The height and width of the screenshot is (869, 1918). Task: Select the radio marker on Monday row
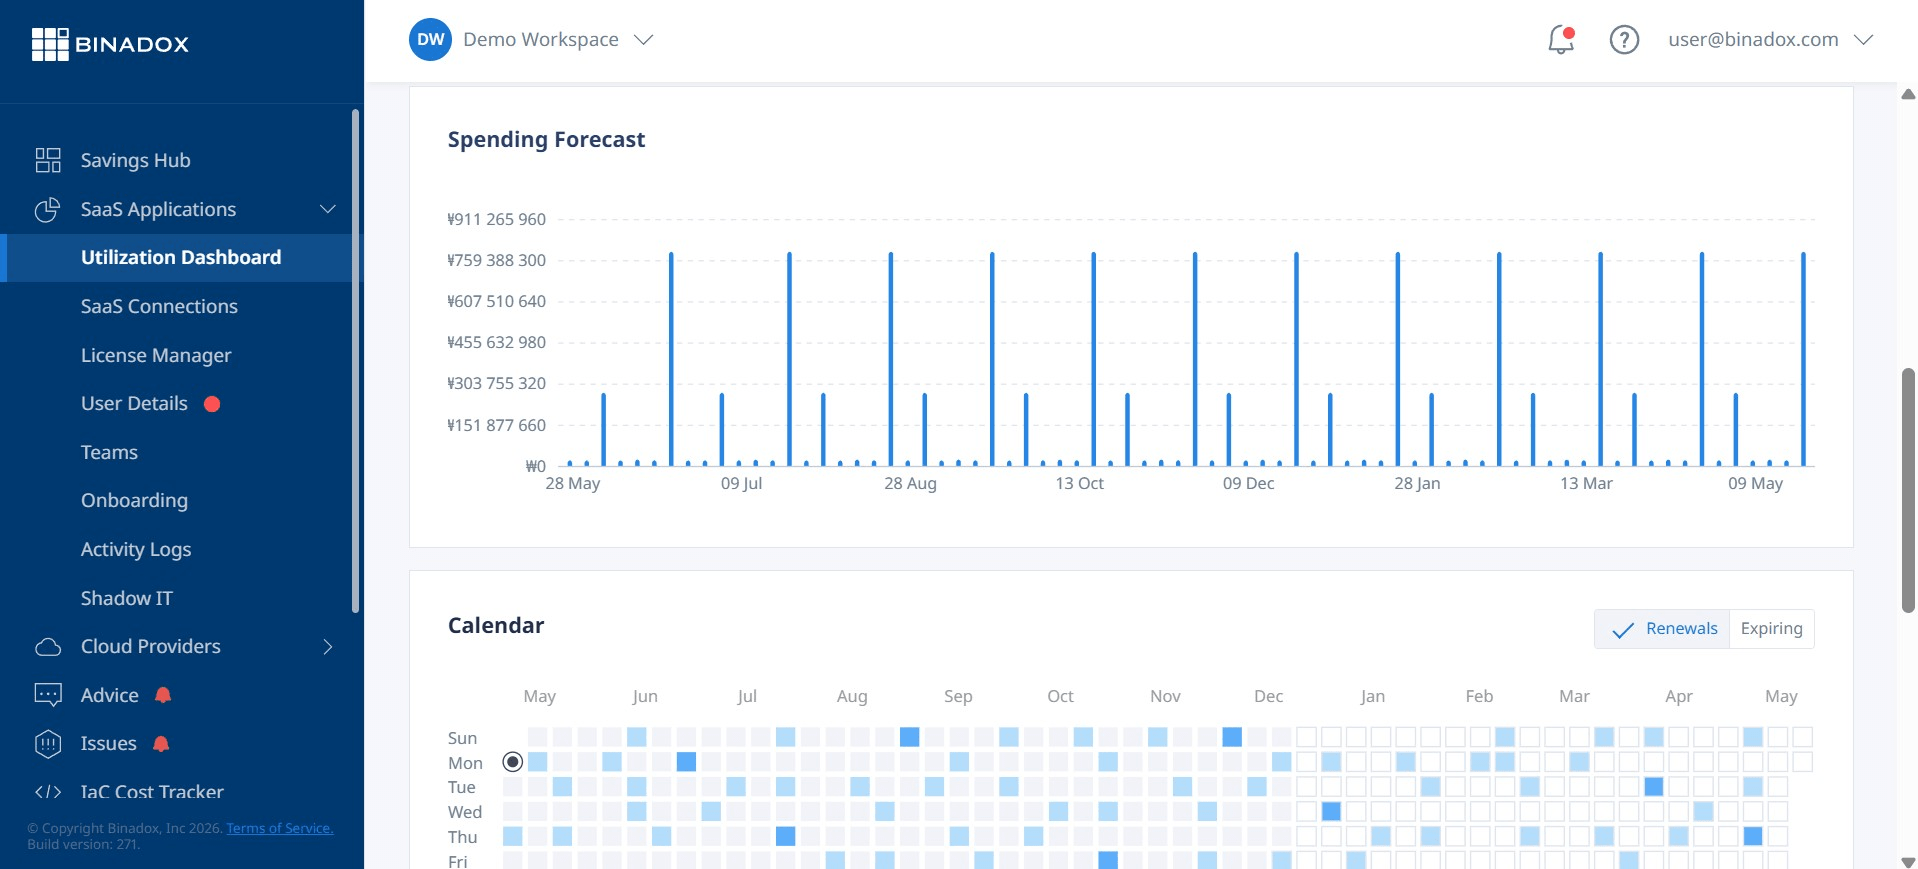[x=512, y=762]
